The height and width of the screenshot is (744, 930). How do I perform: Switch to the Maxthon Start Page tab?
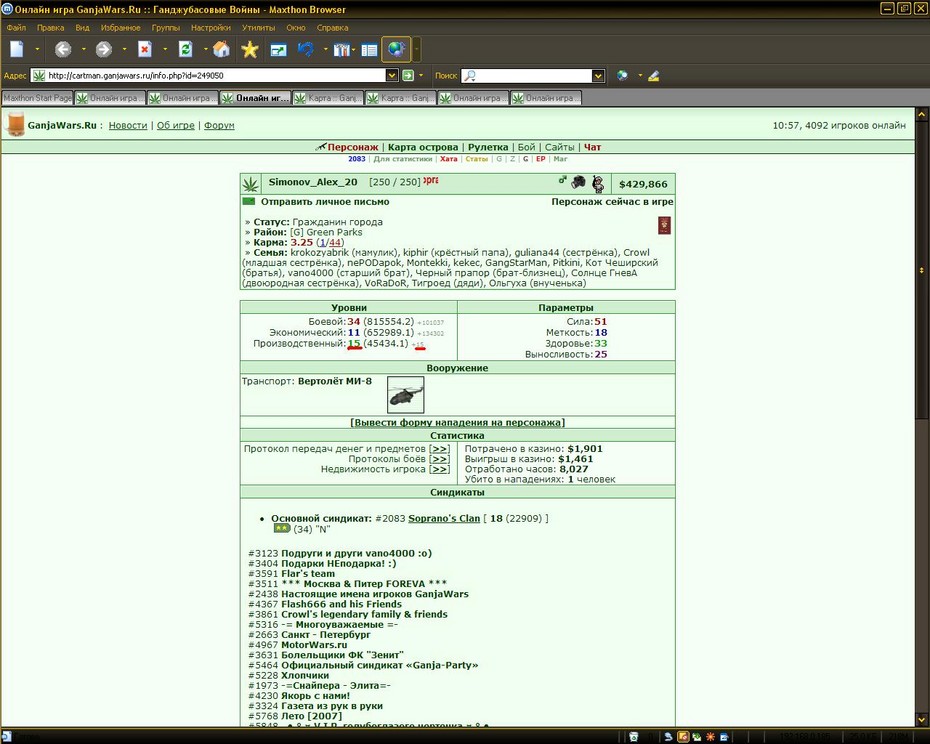[x=37, y=98]
